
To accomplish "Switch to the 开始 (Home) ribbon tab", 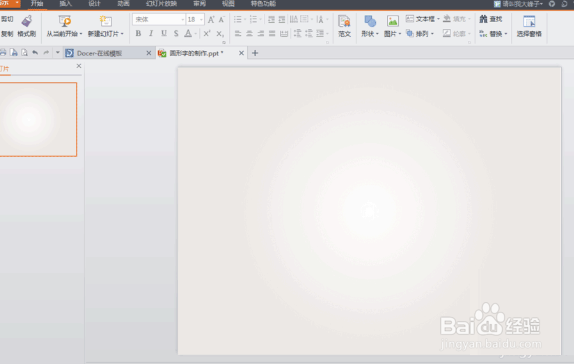I will pos(37,4).
